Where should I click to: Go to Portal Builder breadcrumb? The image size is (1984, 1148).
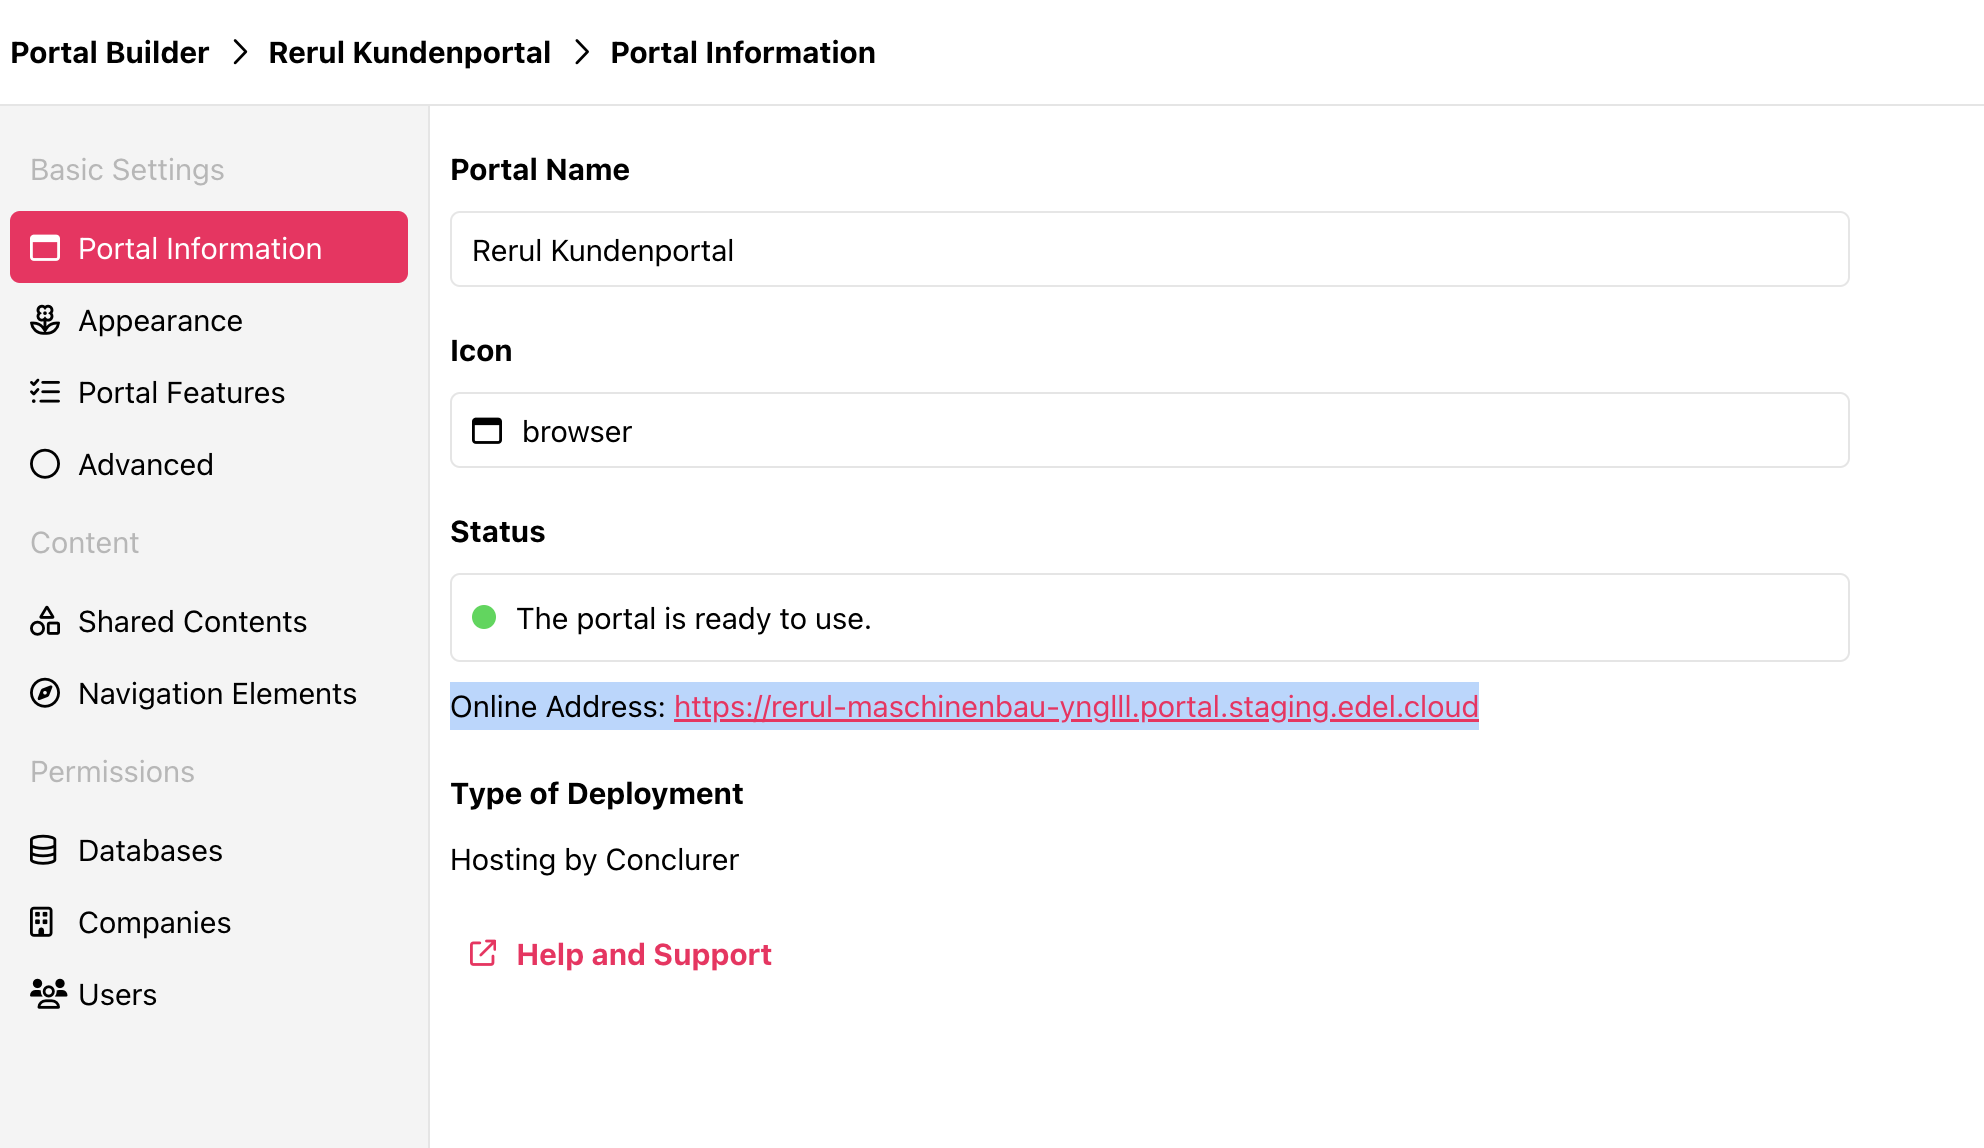(109, 52)
